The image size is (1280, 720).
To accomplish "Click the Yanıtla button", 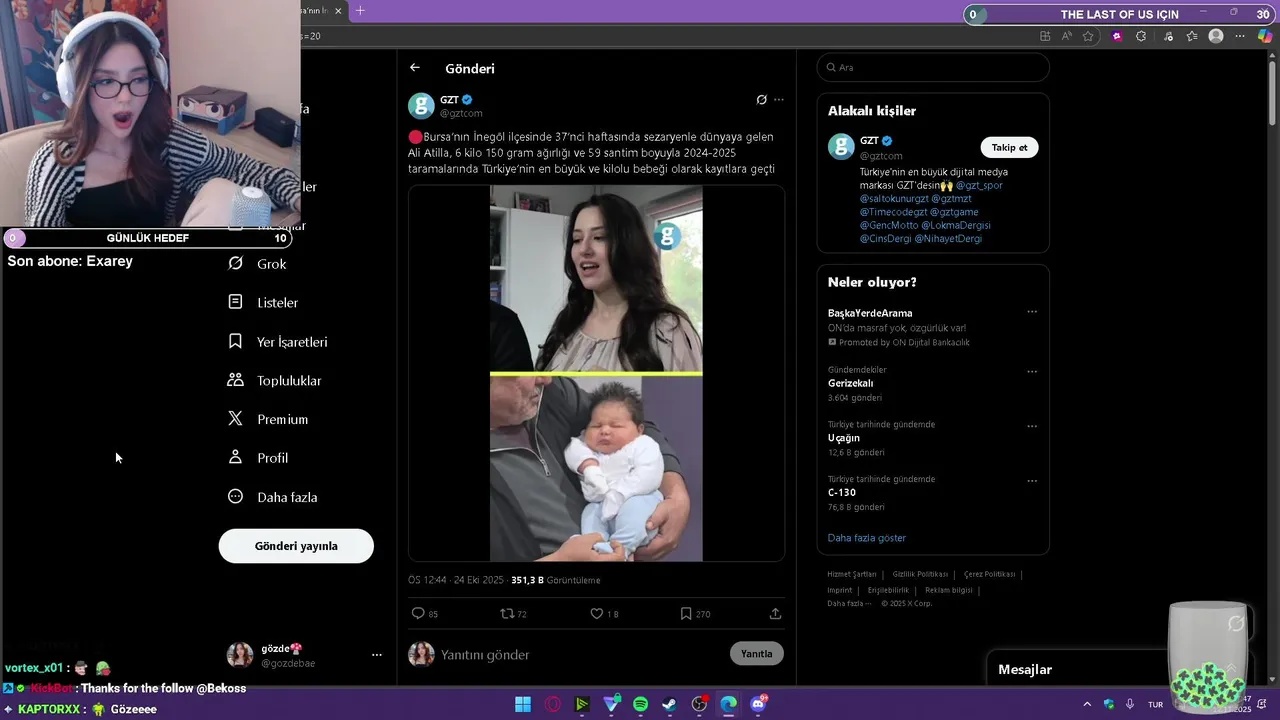I will pyautogui.click(x=757, y=654).
